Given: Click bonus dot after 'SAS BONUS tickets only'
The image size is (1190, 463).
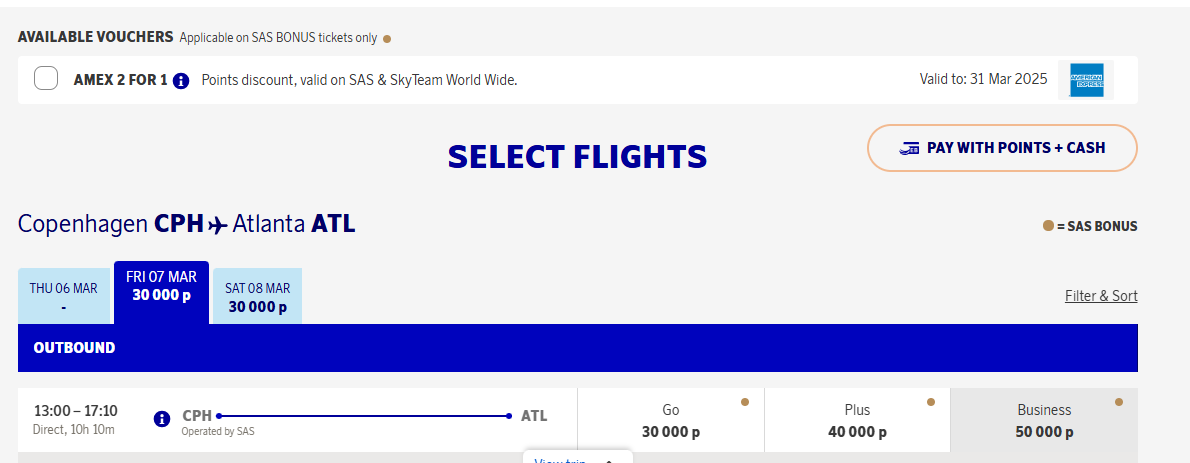Looking at the screenshot, I should click(387, 39).
